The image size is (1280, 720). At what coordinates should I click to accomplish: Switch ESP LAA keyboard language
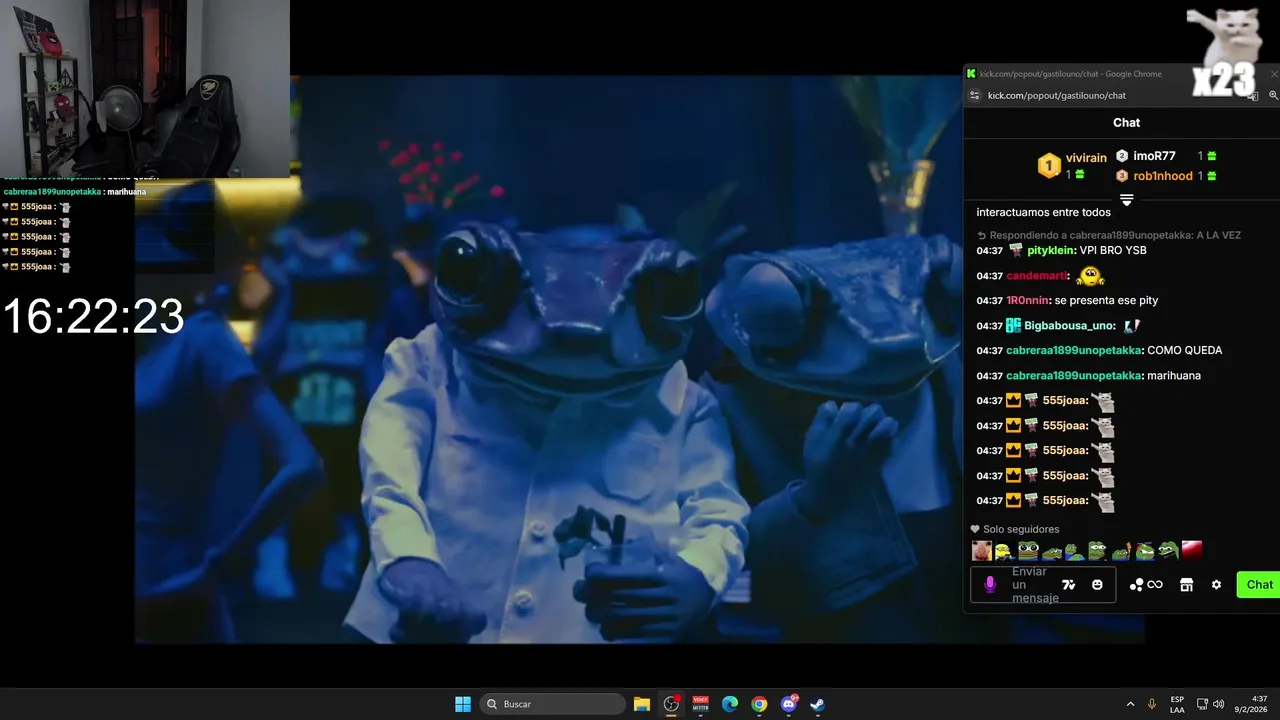tap(1177, 704)
